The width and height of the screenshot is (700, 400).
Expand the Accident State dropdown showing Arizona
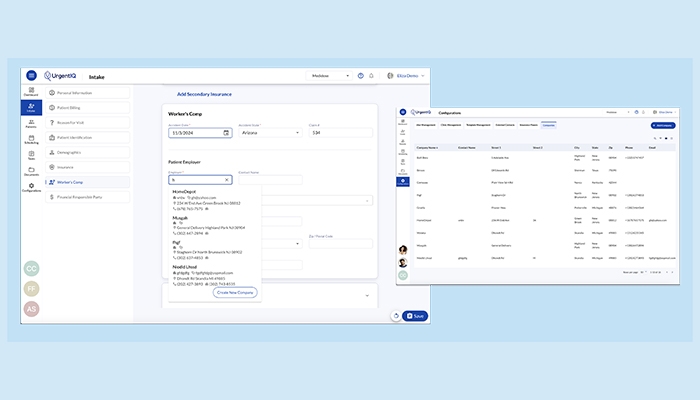click(x=270, y=133)
